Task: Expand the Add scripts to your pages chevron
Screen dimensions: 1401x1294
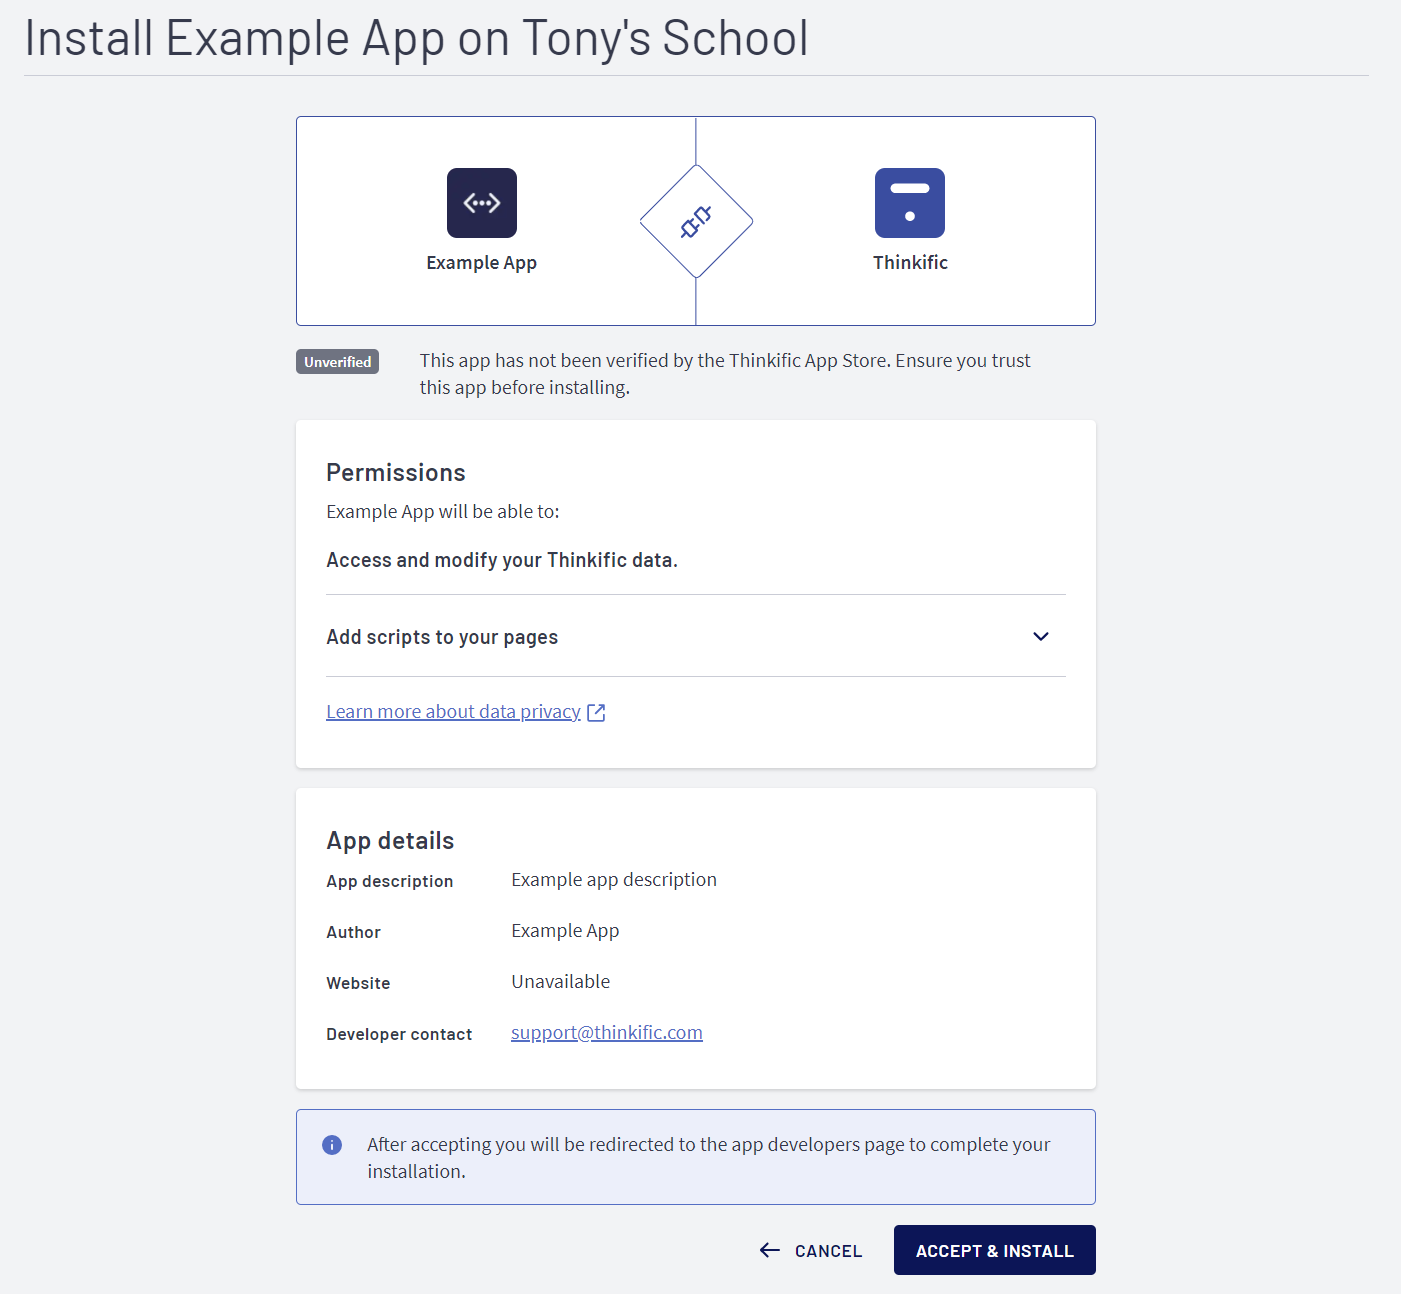Action: coord(1041,637)
